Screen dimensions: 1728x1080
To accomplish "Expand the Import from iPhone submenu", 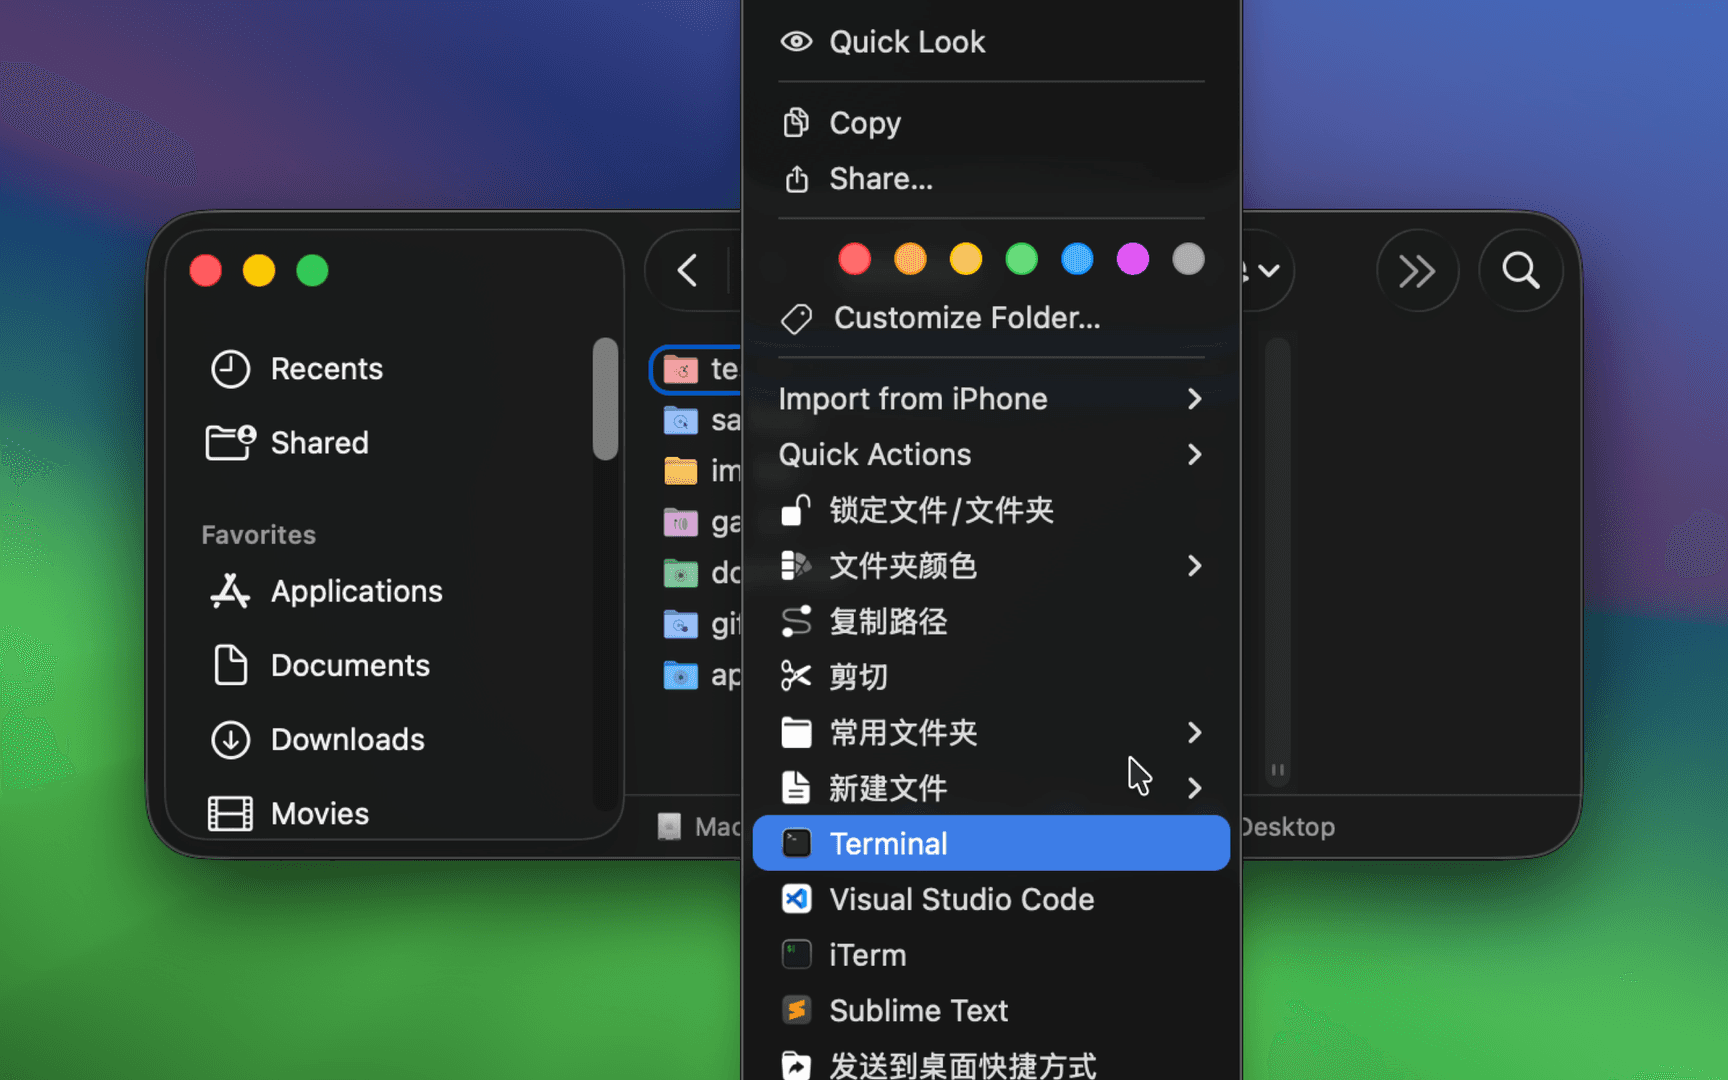I will tap(1194, 399).
